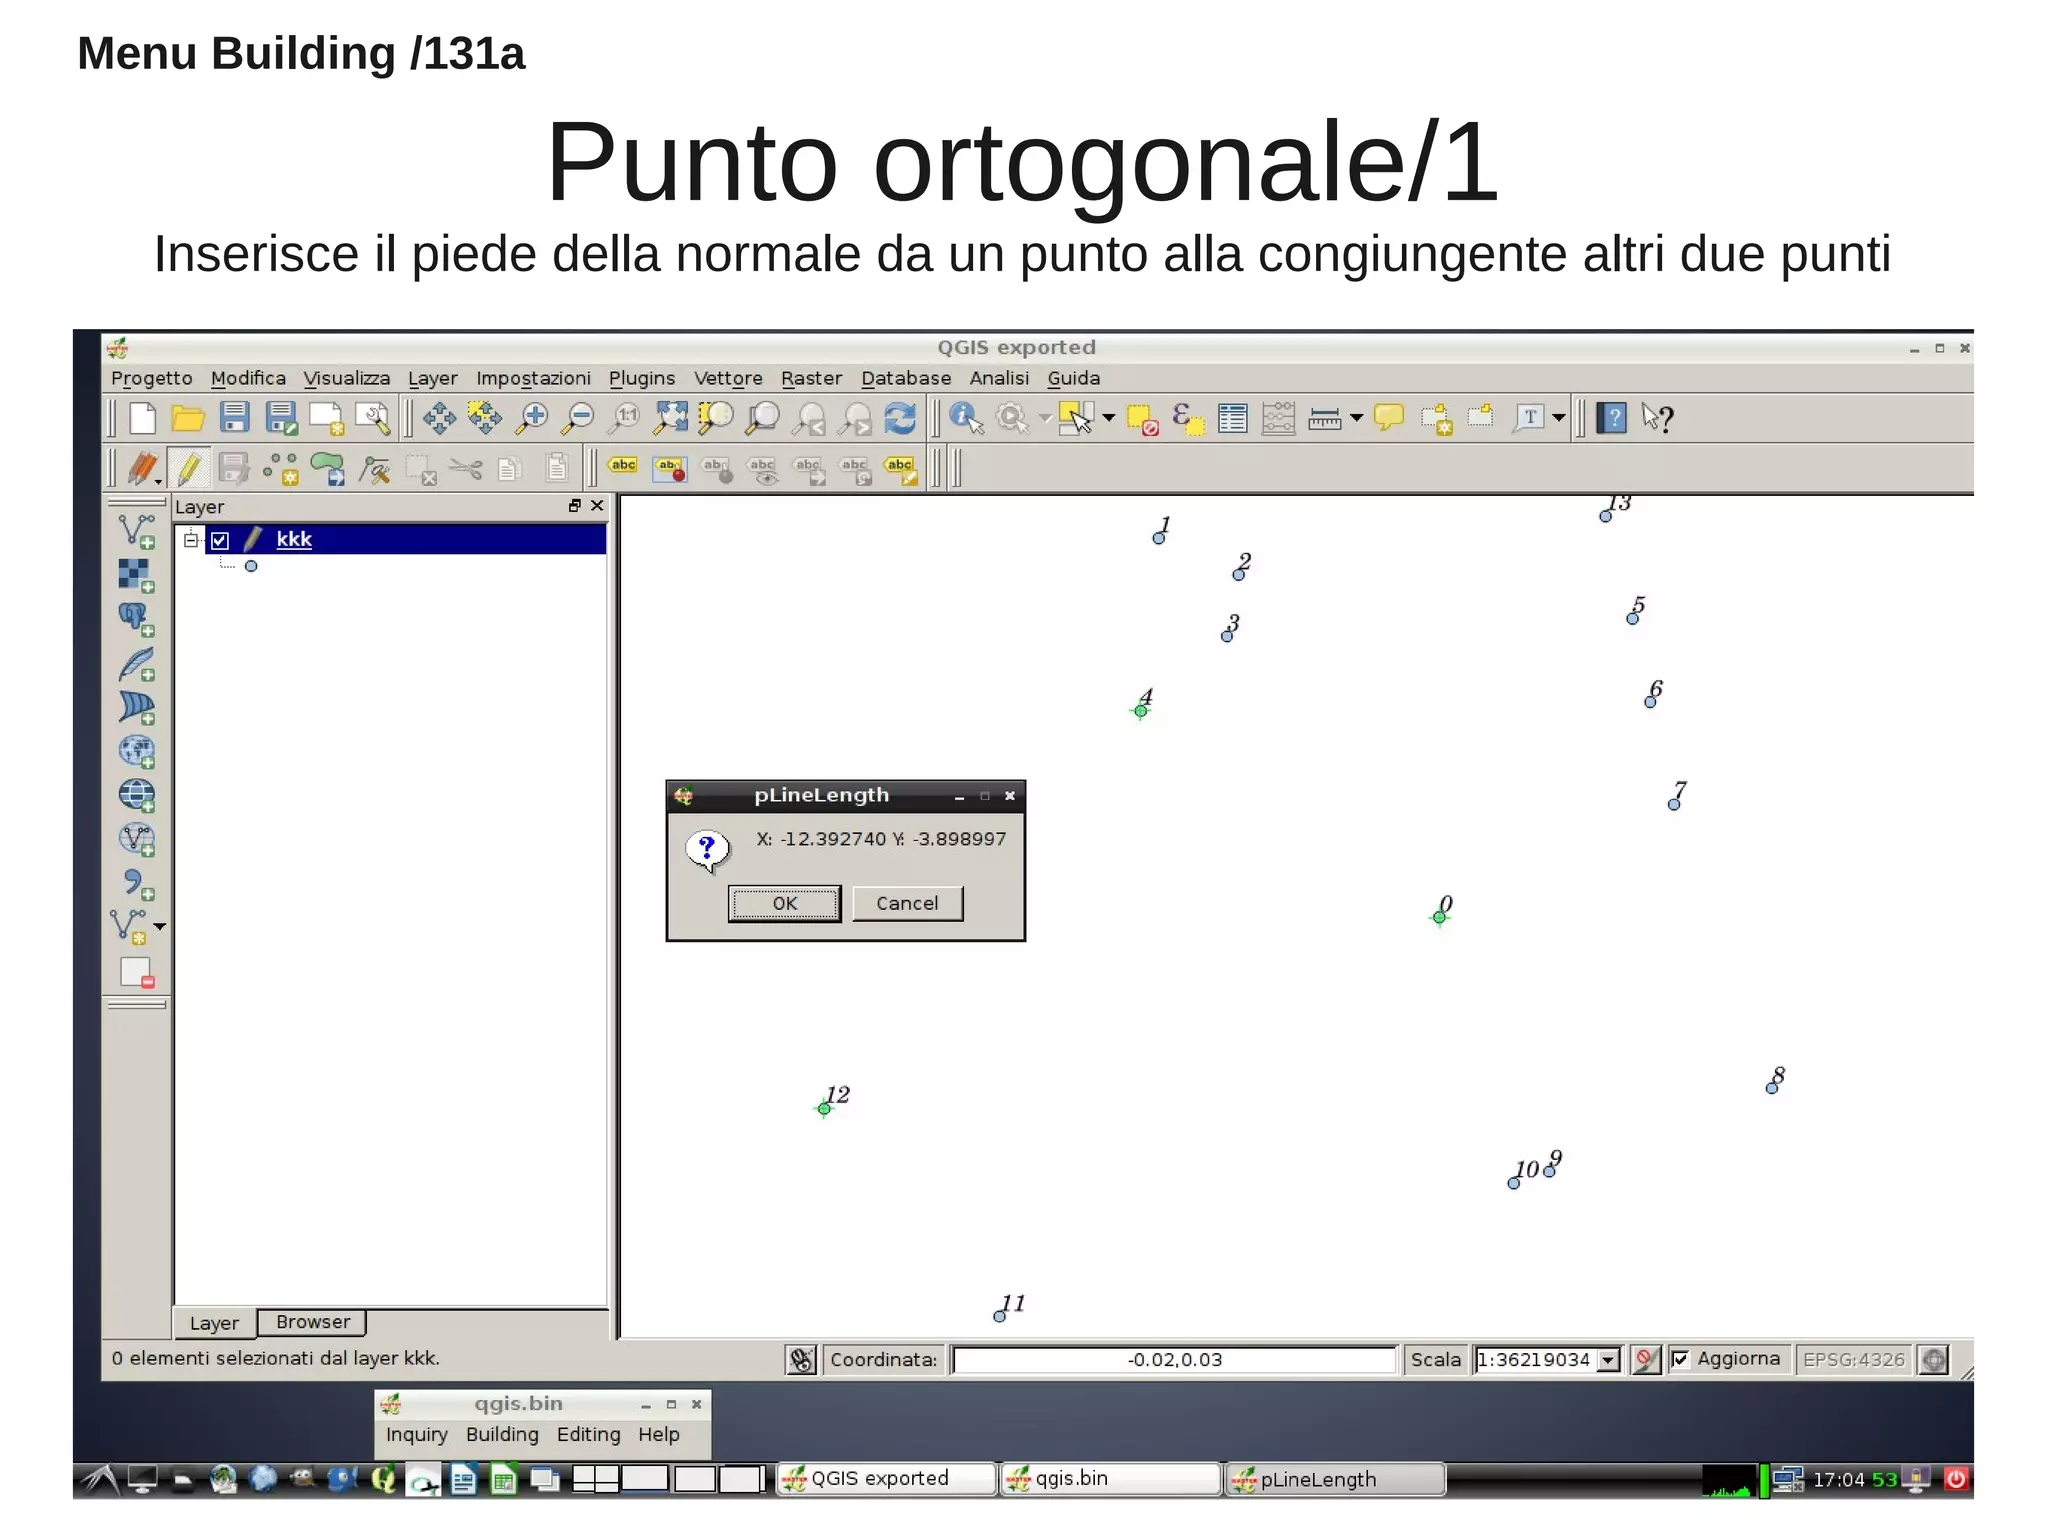Open the Plugins menu
Image resolution: width=2048 pixels, height=1535 pixels.
click(x=642, y=379)
